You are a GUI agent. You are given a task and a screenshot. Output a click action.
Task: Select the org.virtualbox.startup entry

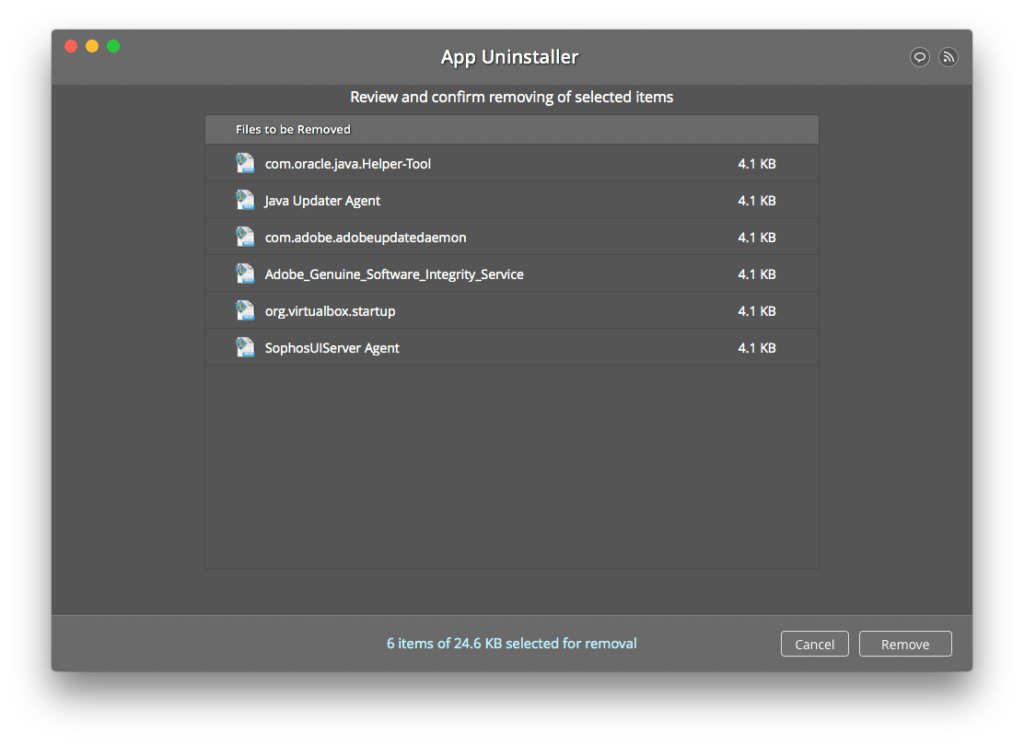pyautogui.click(x=511, y=311)
